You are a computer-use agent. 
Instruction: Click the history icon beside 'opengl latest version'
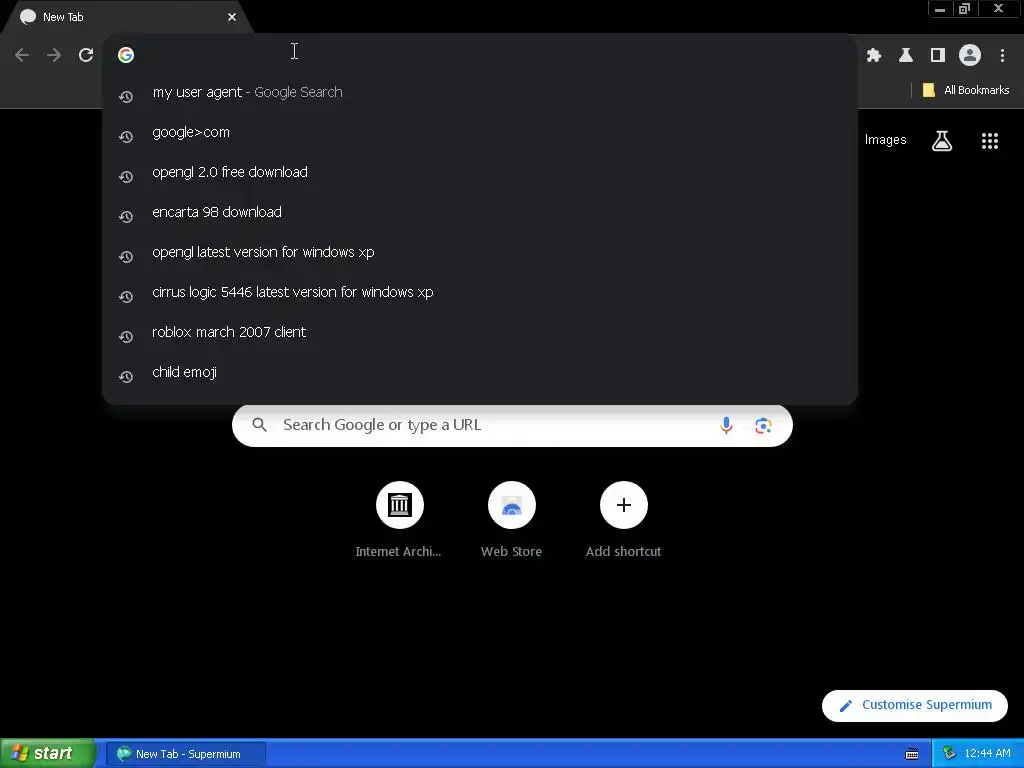point(126,257)
